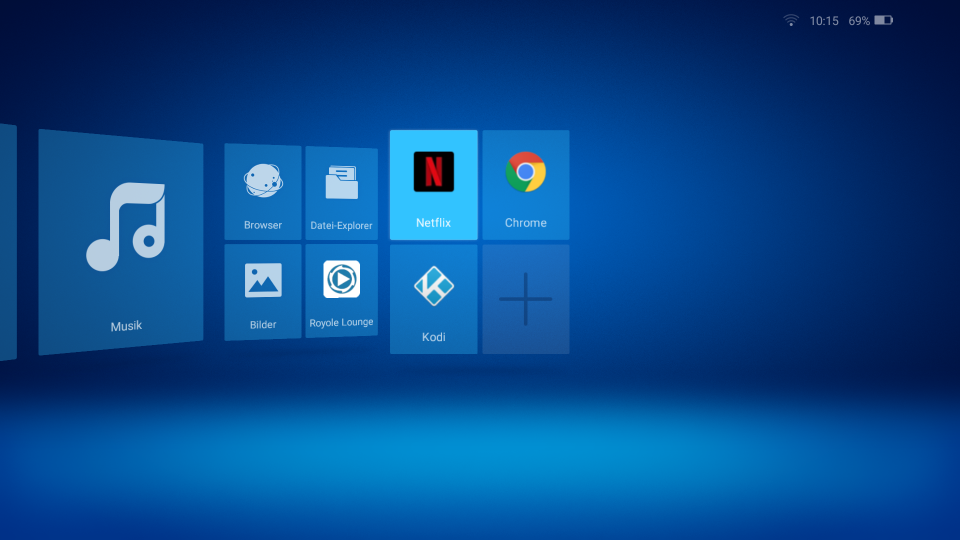Open Kodi using its diamond logo
The width and height of the screenshot is (960, 540).
pos(433,287)
